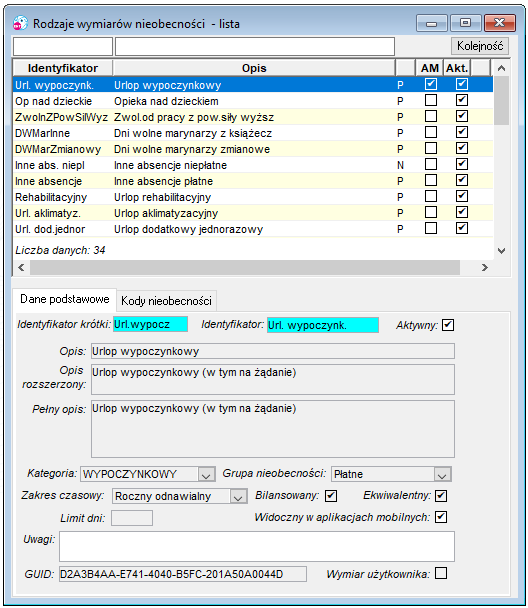The width and height of the screenshot is (528, 608).
Task: Click the horizontal scrollbar right arrow
Action: point(485,268)
